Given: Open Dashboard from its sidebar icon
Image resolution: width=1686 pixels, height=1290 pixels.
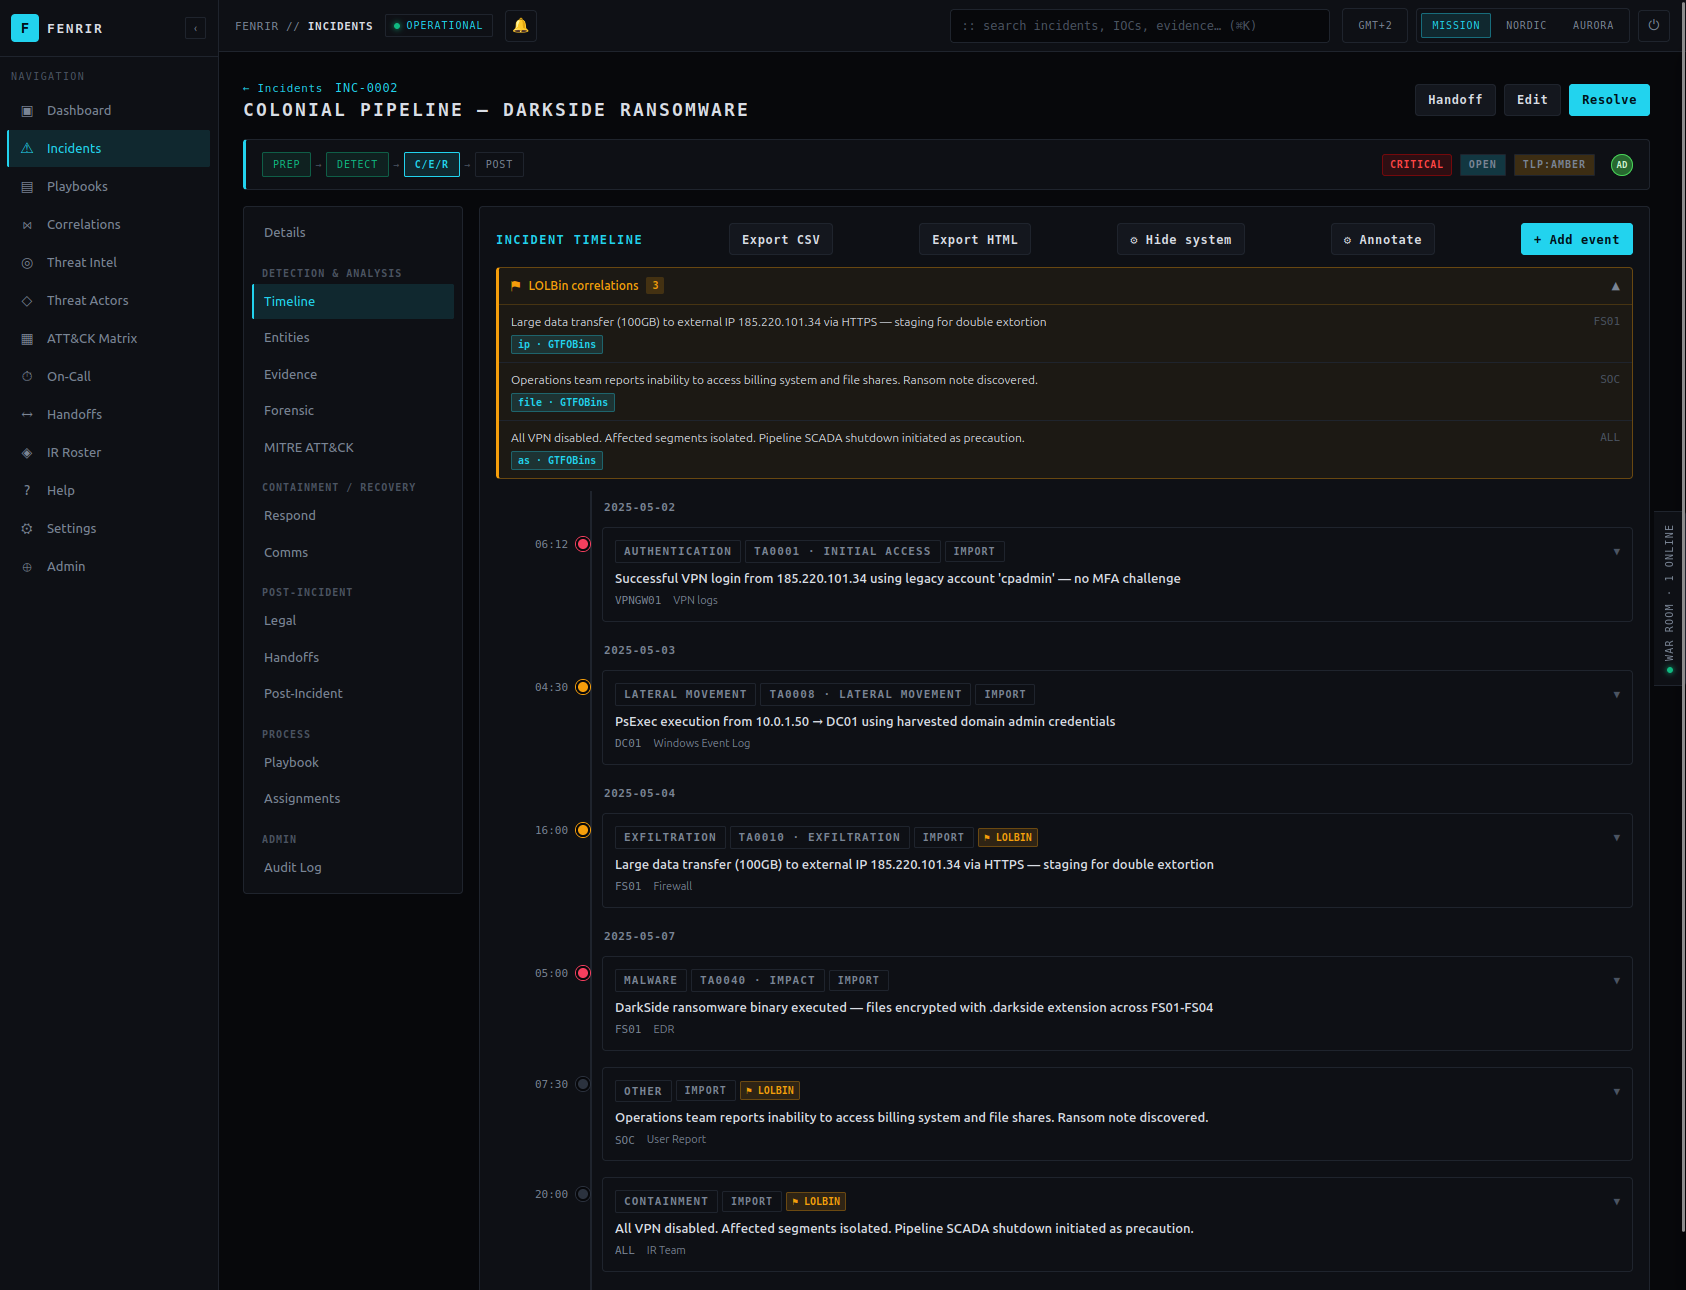Looking at the screenshot, I should (x=27, y=111).
